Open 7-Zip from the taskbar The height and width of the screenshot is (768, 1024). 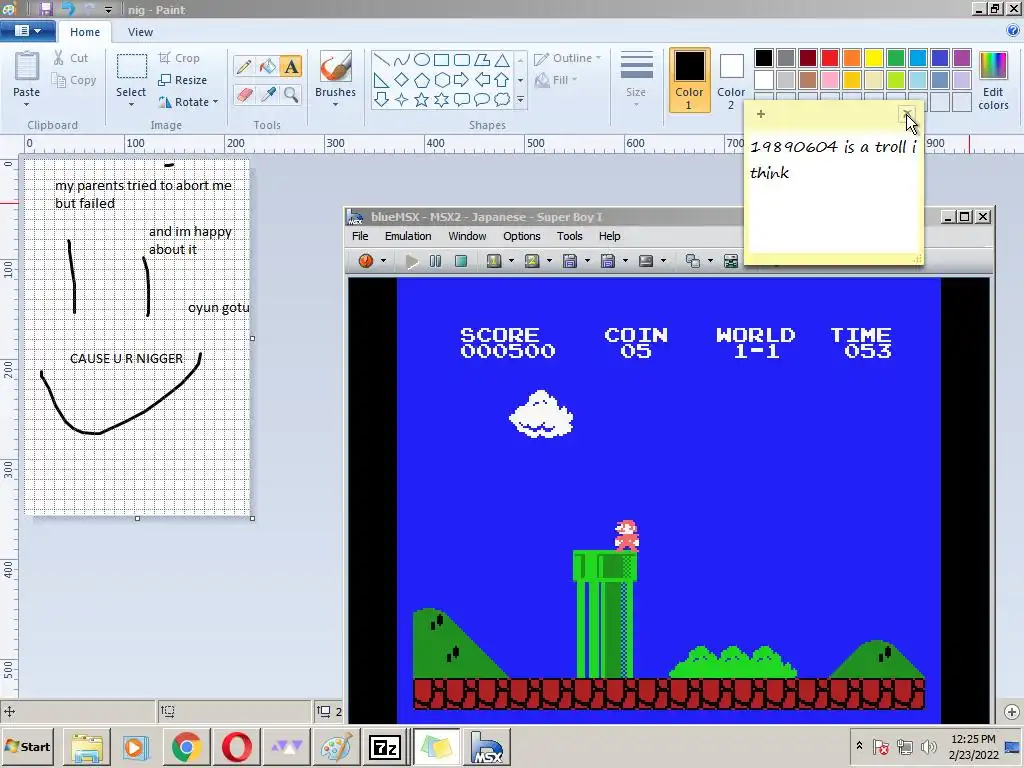(385, 746)
